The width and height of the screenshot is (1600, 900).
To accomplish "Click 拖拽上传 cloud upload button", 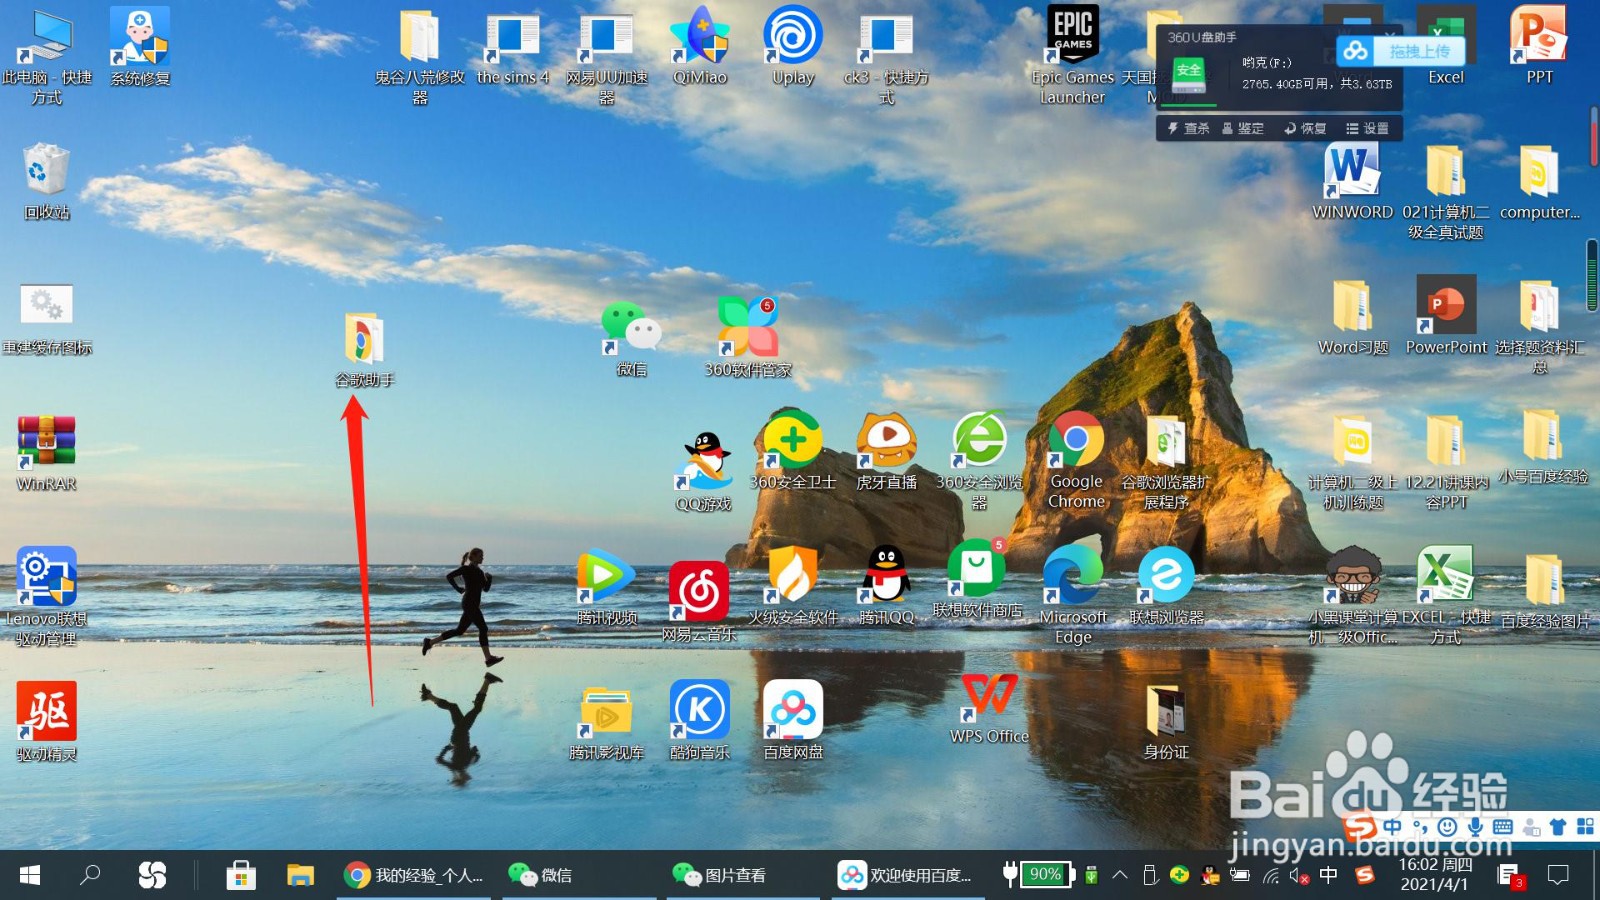I will [x=1401, y=50].
